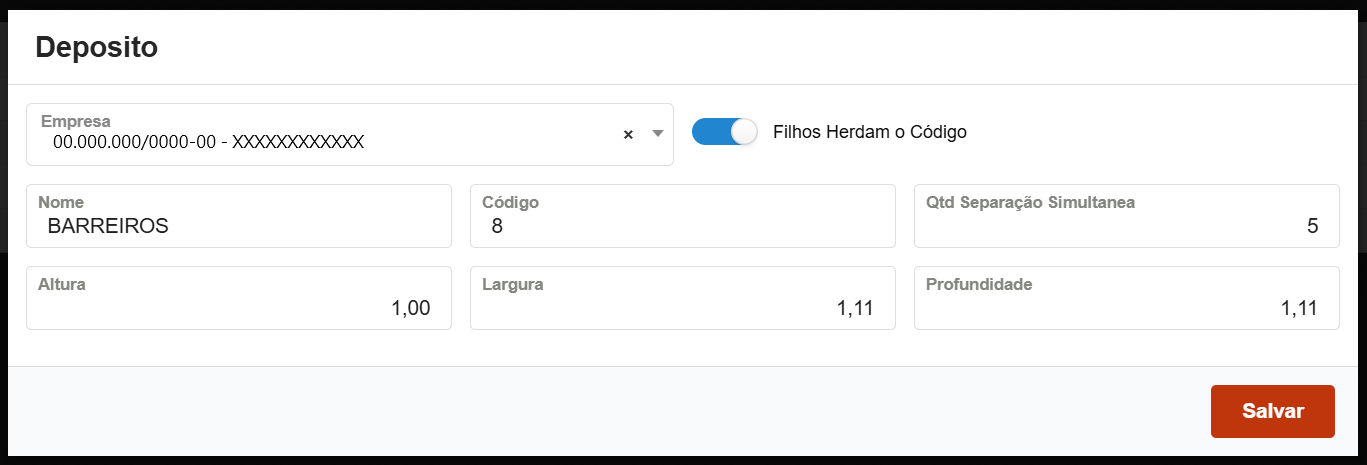
Task: Focus the Profundidade value 1,11
Action: click(x=1299, y=308)
